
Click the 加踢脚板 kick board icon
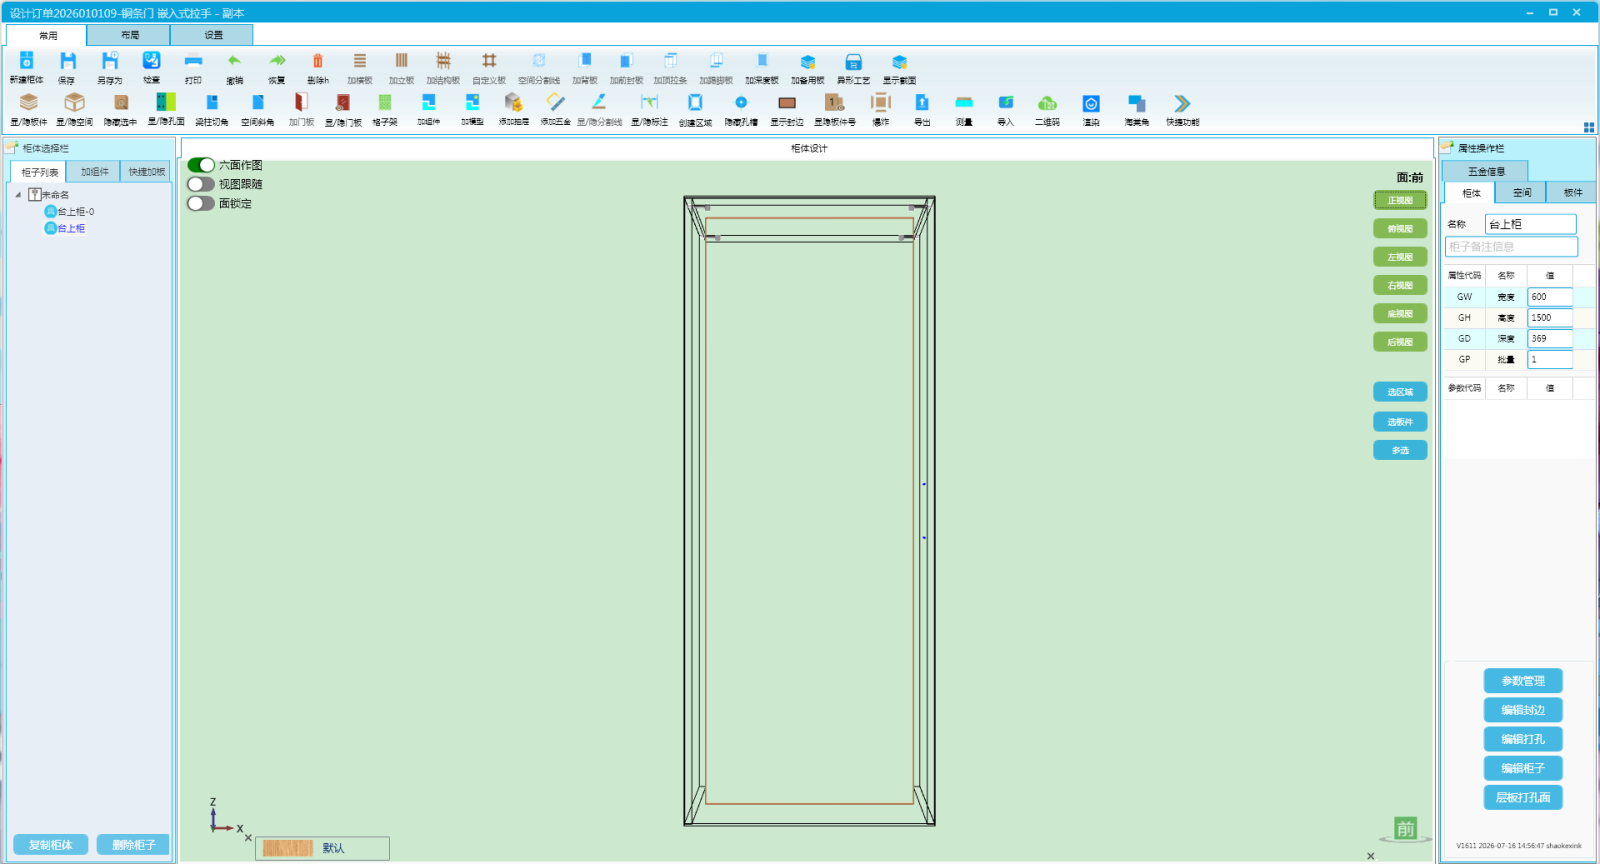point(716,61)
